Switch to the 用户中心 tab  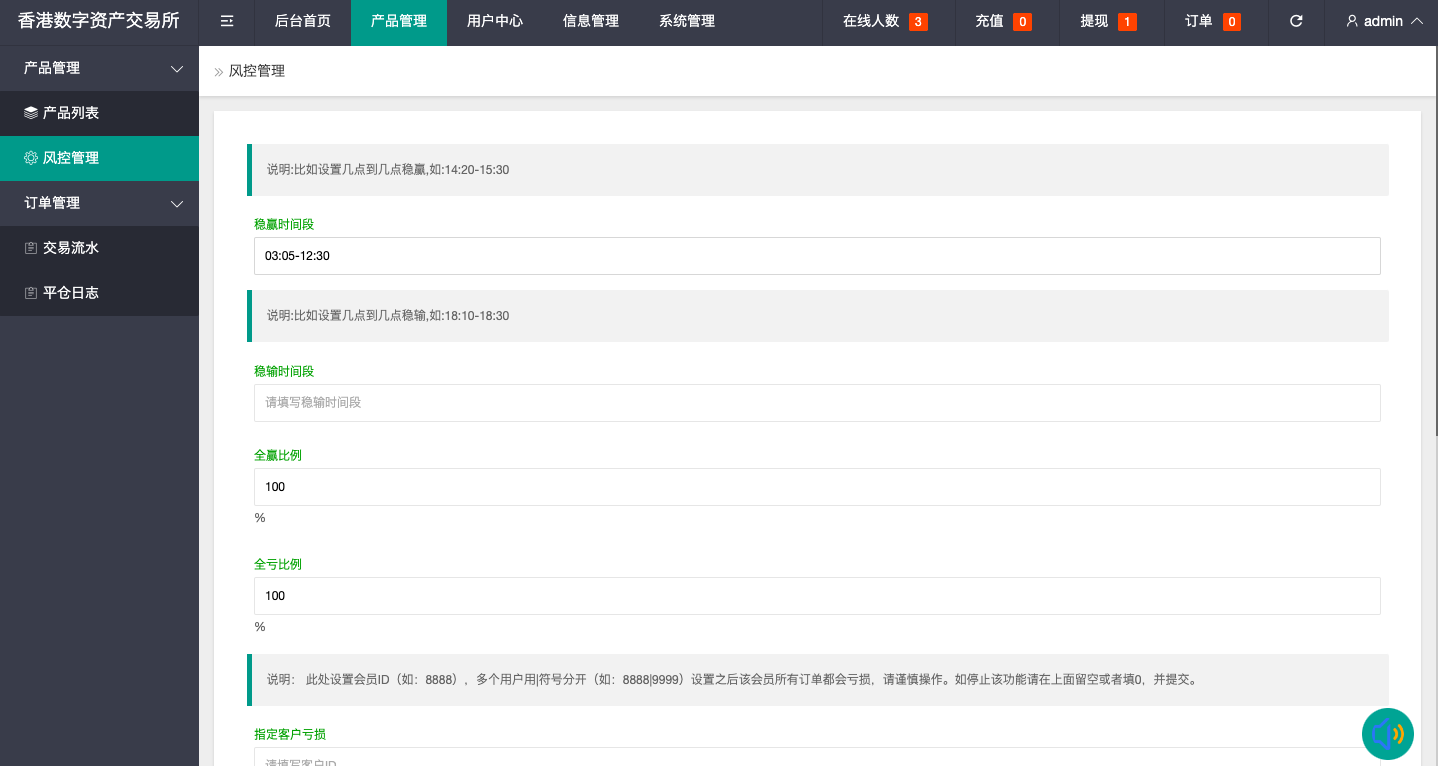[x=496, y=21]
